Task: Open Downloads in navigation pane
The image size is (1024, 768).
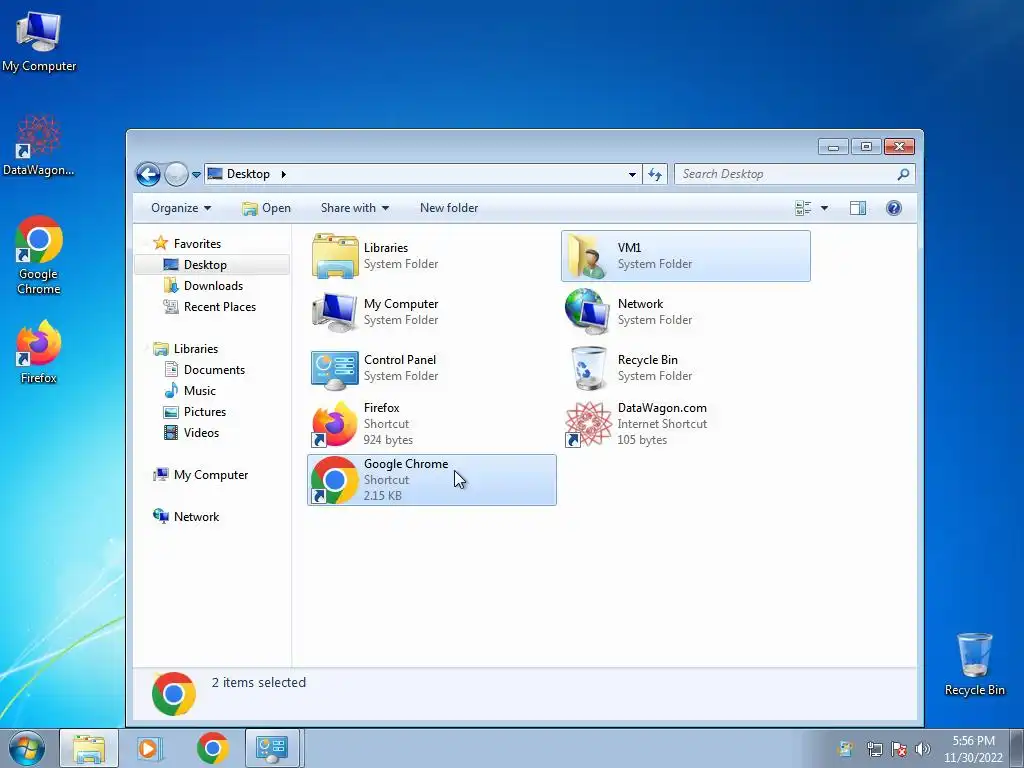Action: click(213, 286)
